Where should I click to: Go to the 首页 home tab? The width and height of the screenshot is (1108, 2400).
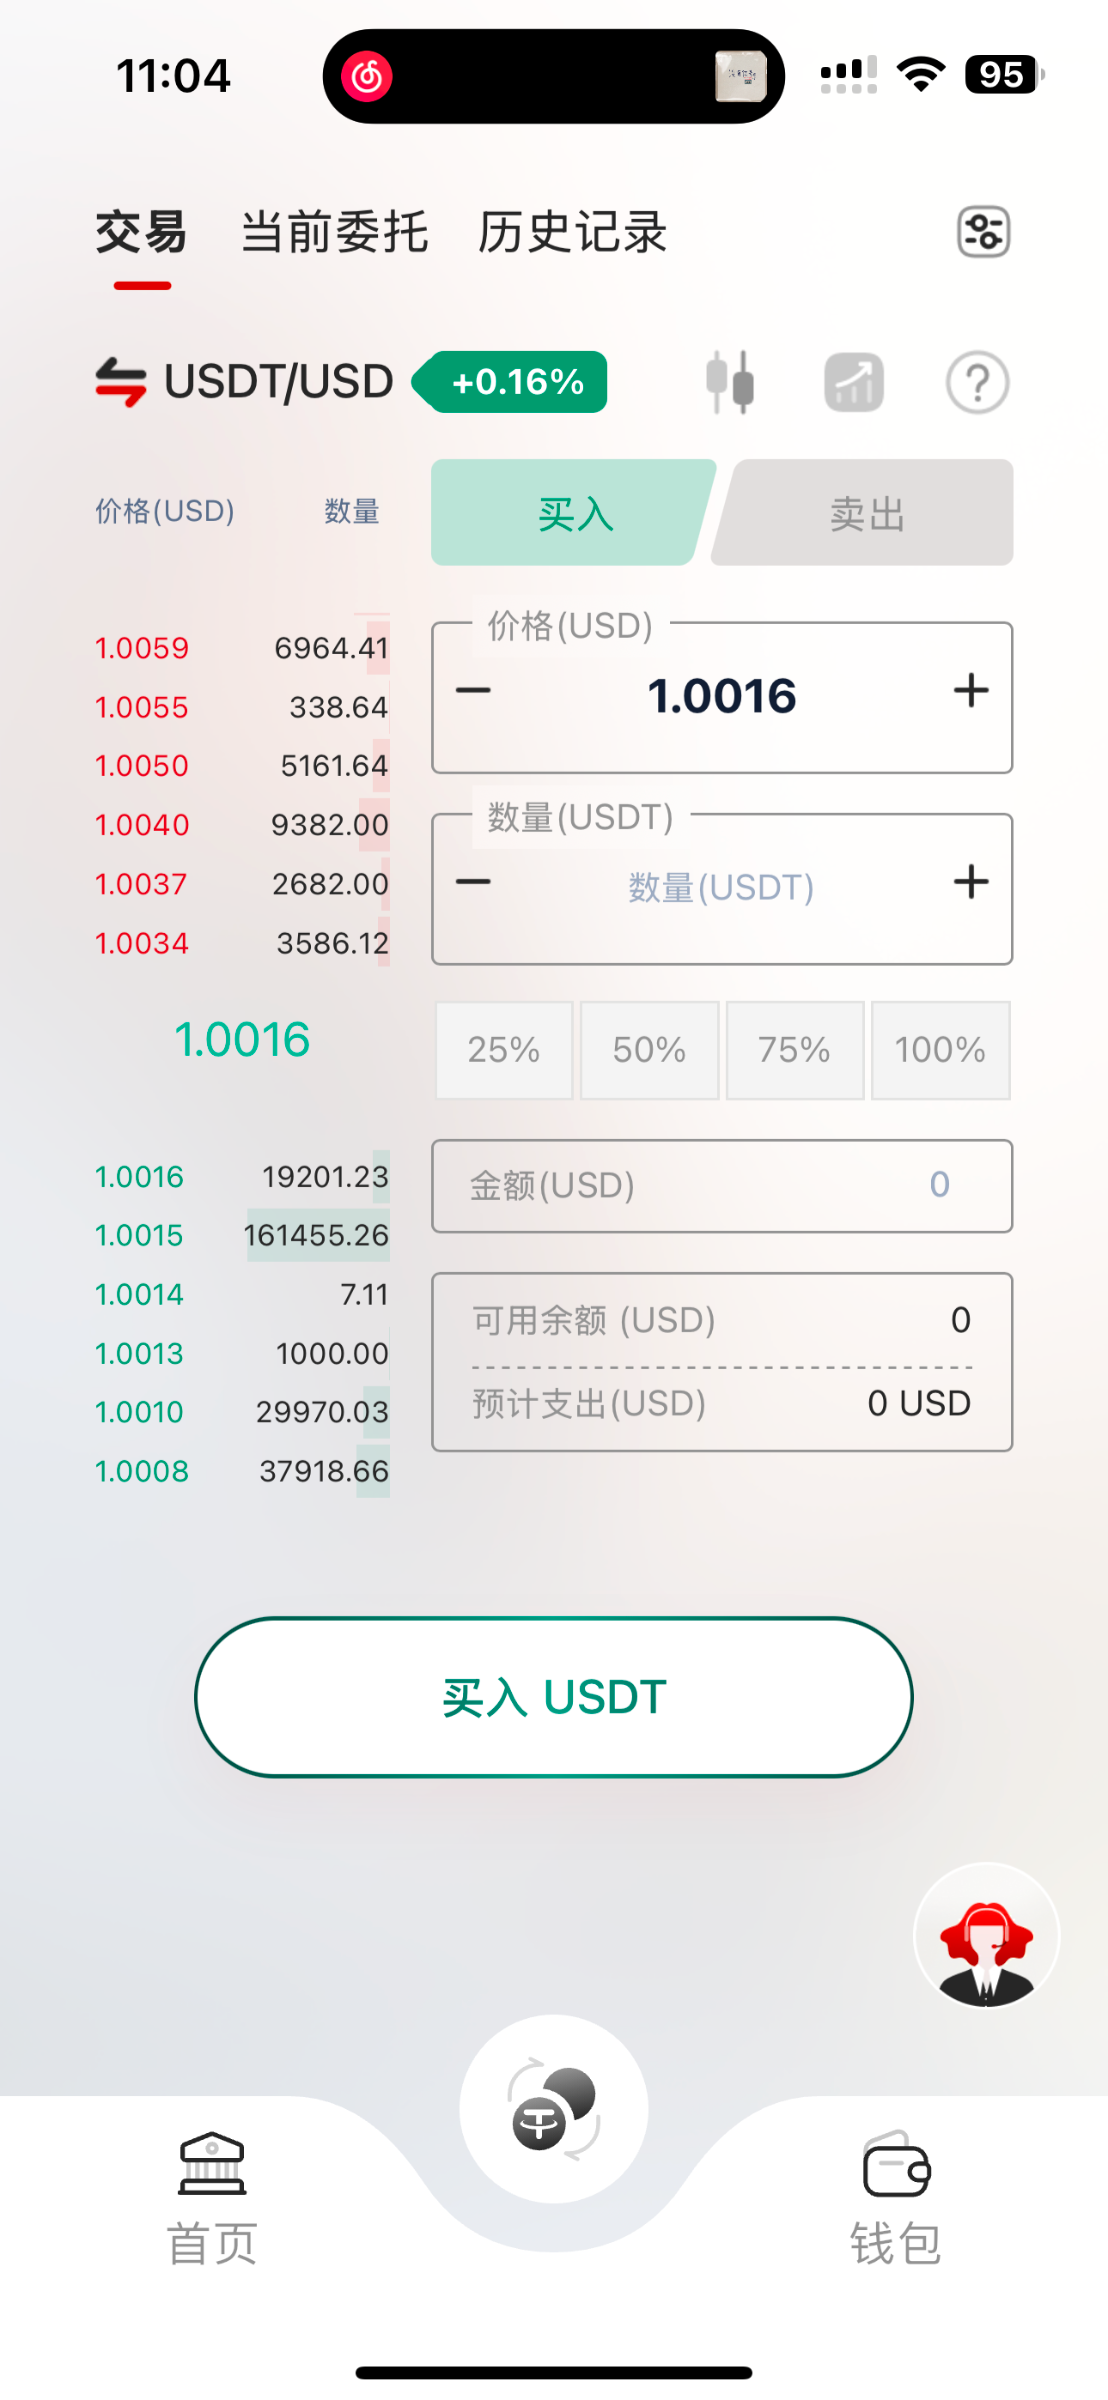(x=212, y=2198)
